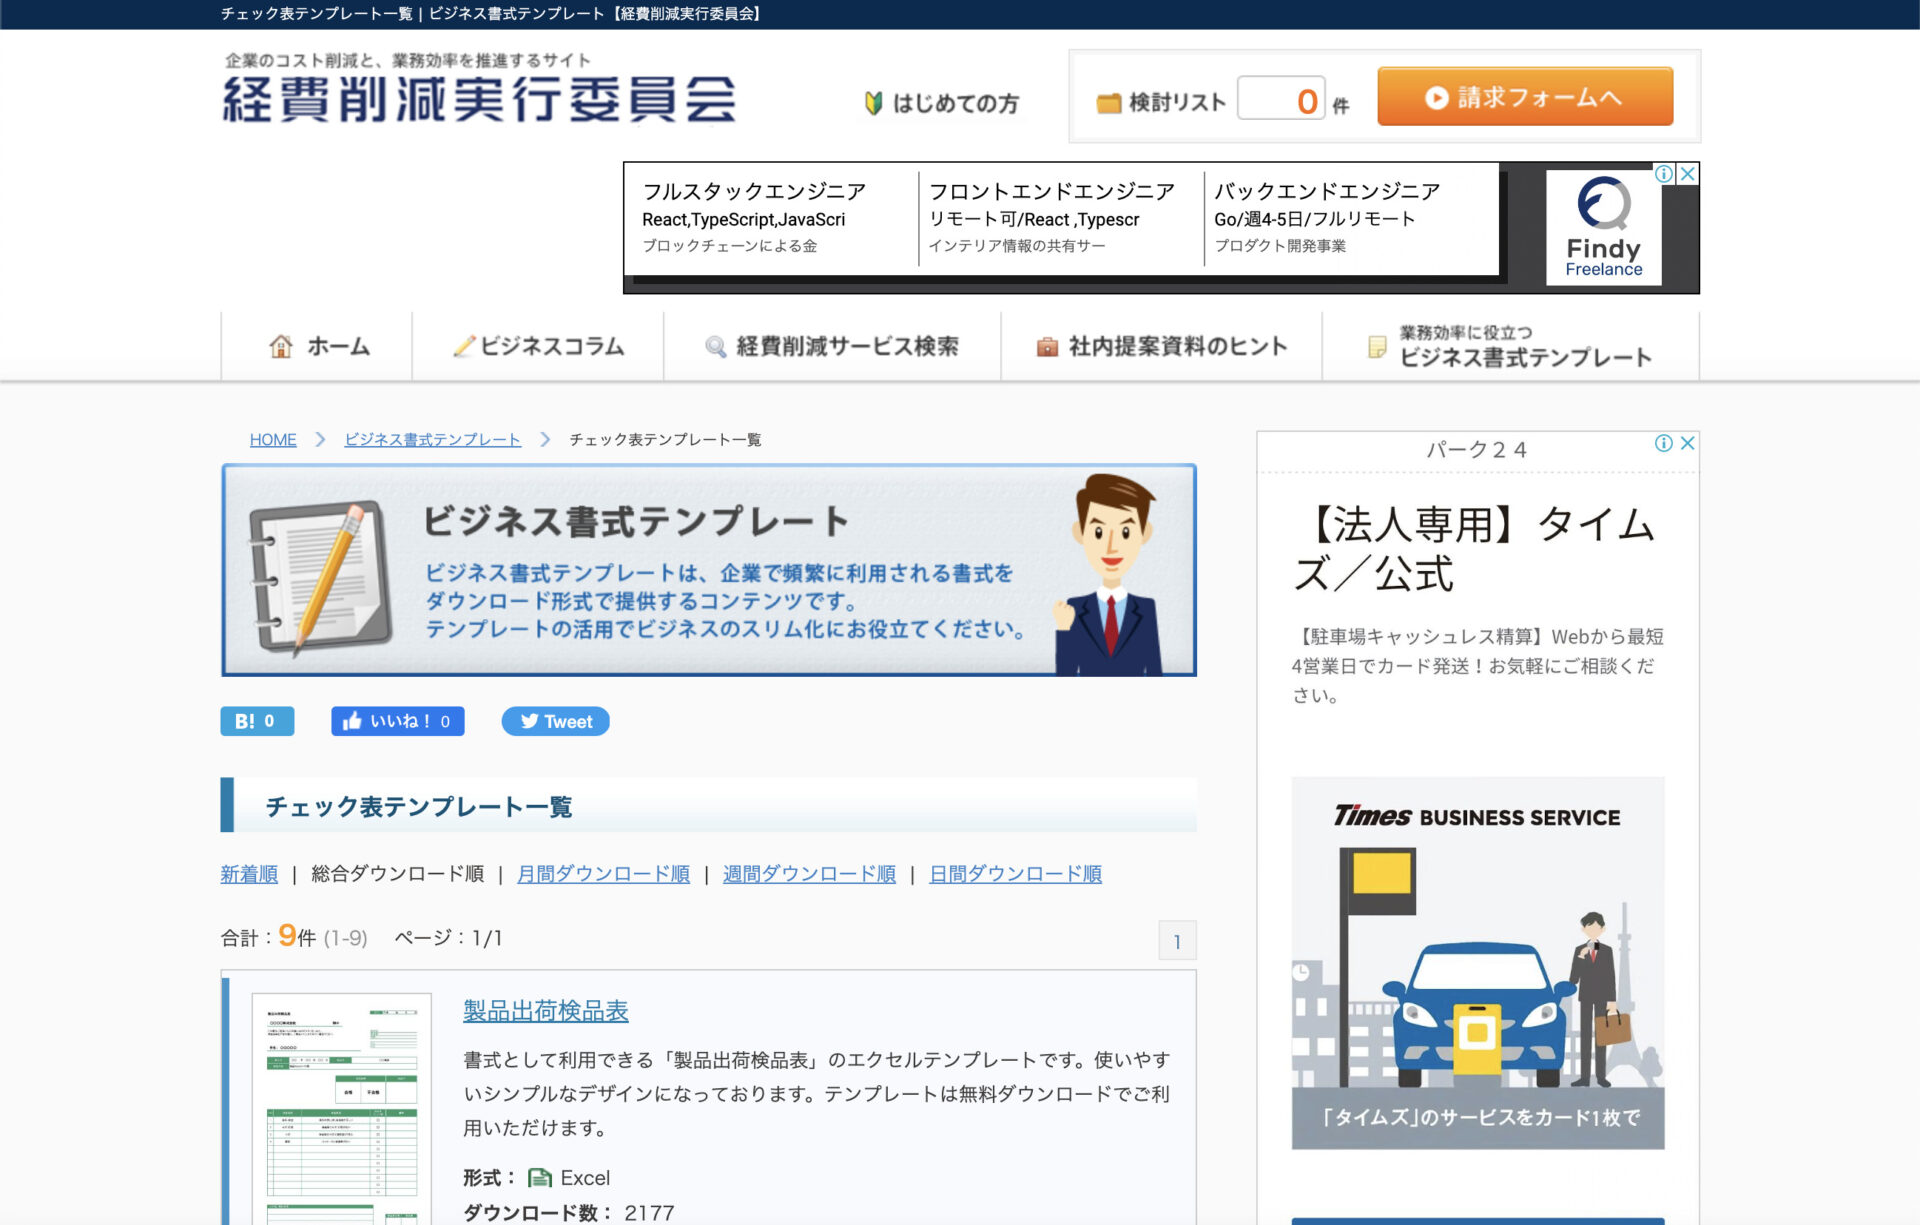Close the Findy Freelance ad with the X
The width and height of the screenshot is (1920, 1225).
(x=1688, y=173)
